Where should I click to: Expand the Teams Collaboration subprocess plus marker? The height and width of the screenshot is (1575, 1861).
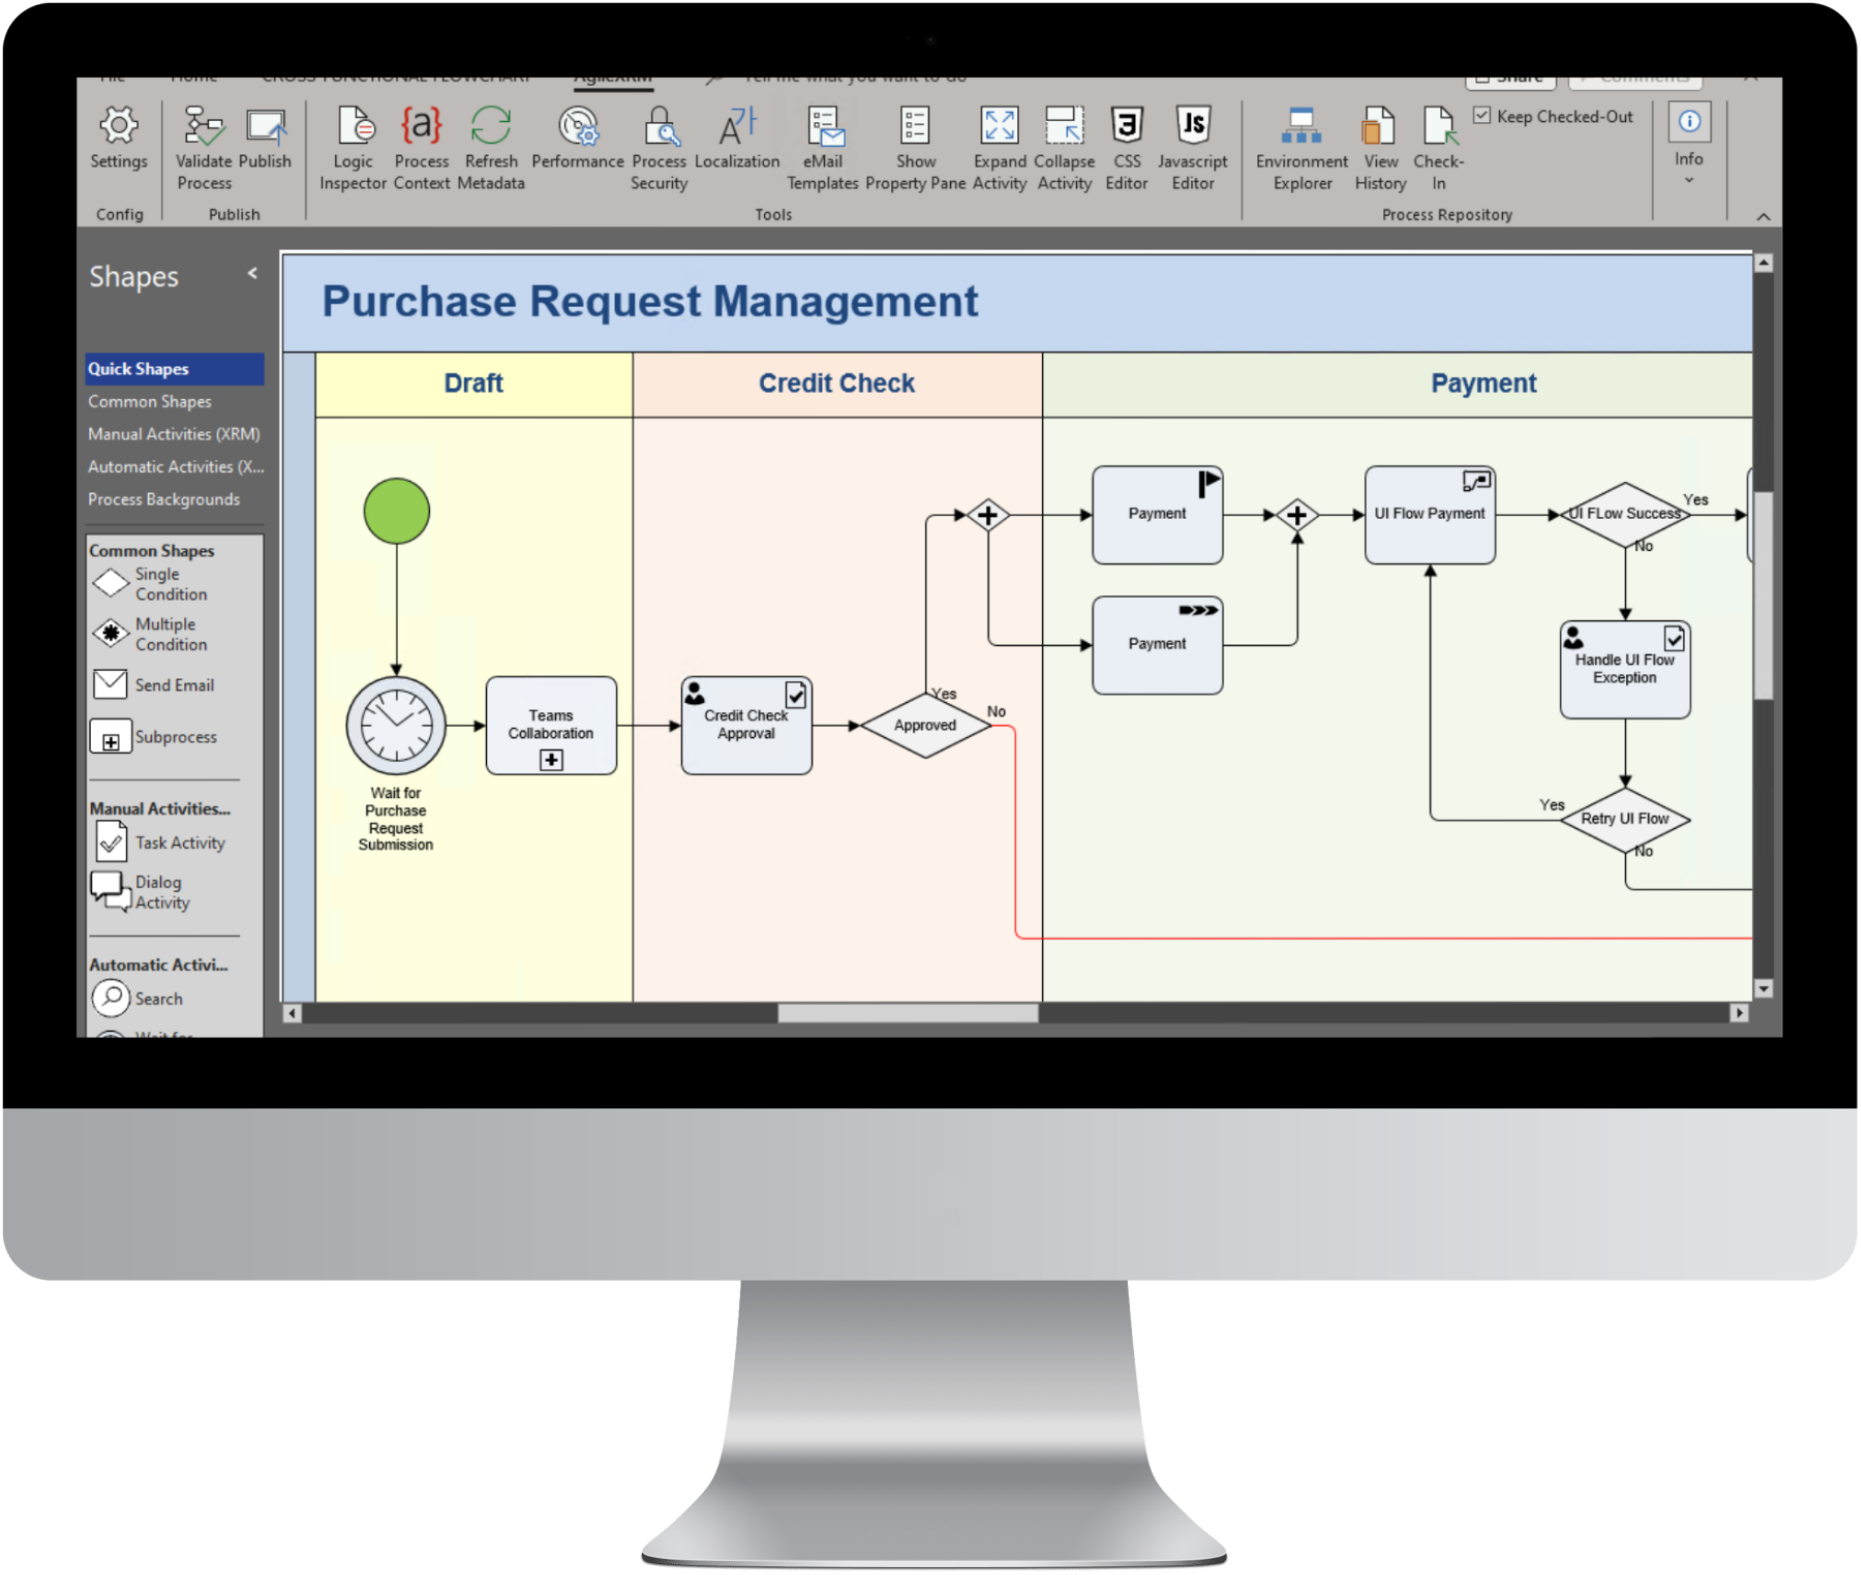(551, 760)
